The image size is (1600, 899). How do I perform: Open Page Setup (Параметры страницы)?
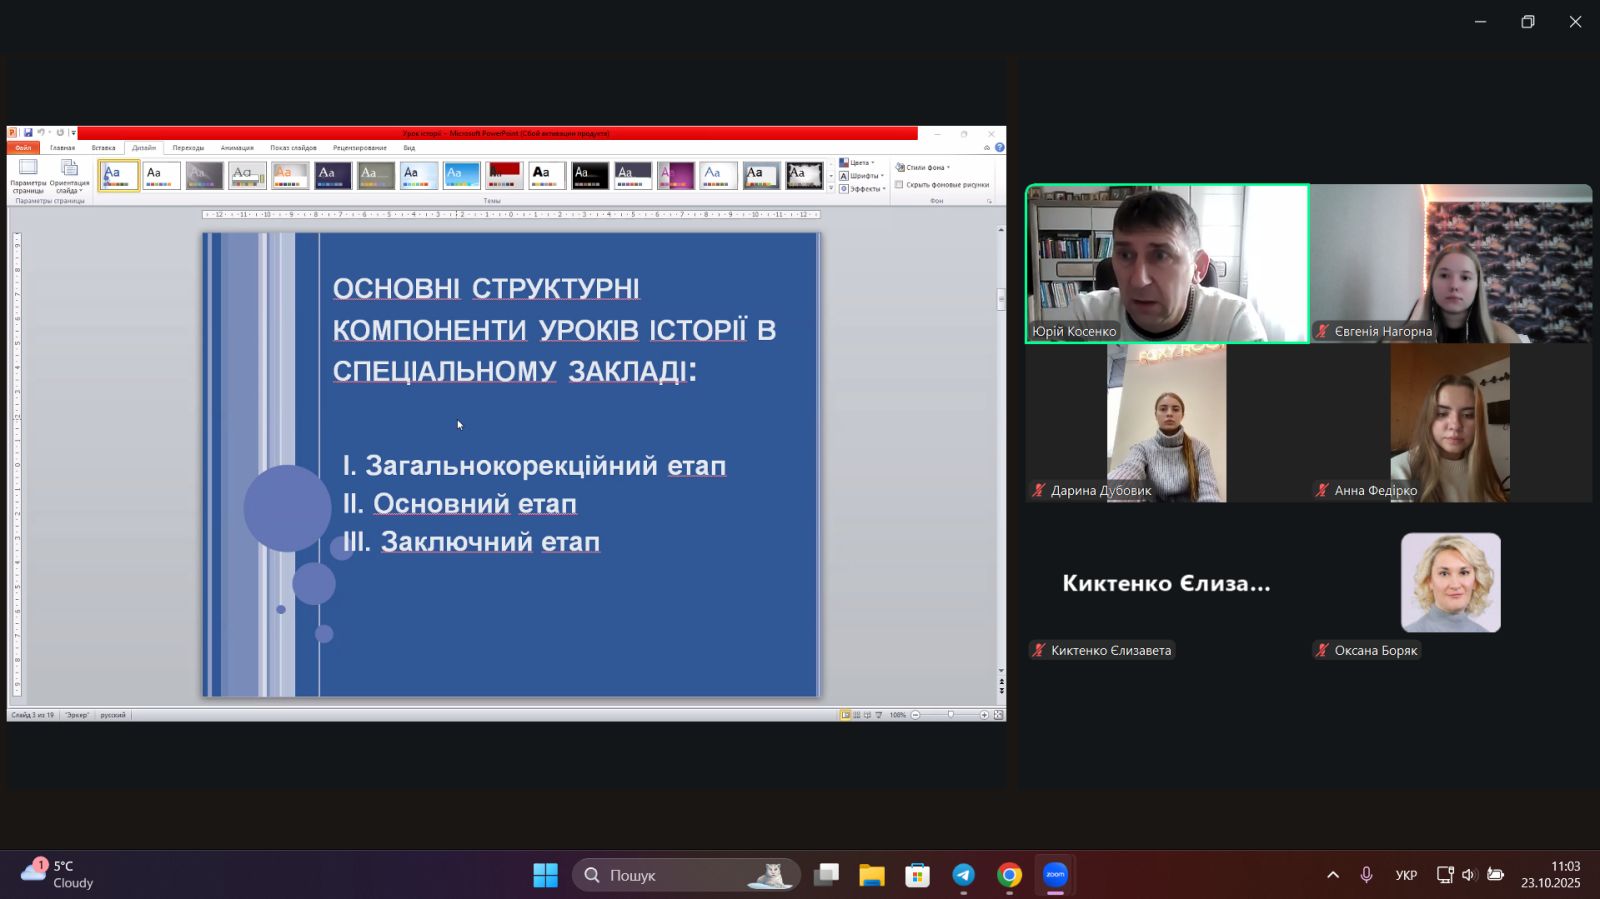coord(28,175)
